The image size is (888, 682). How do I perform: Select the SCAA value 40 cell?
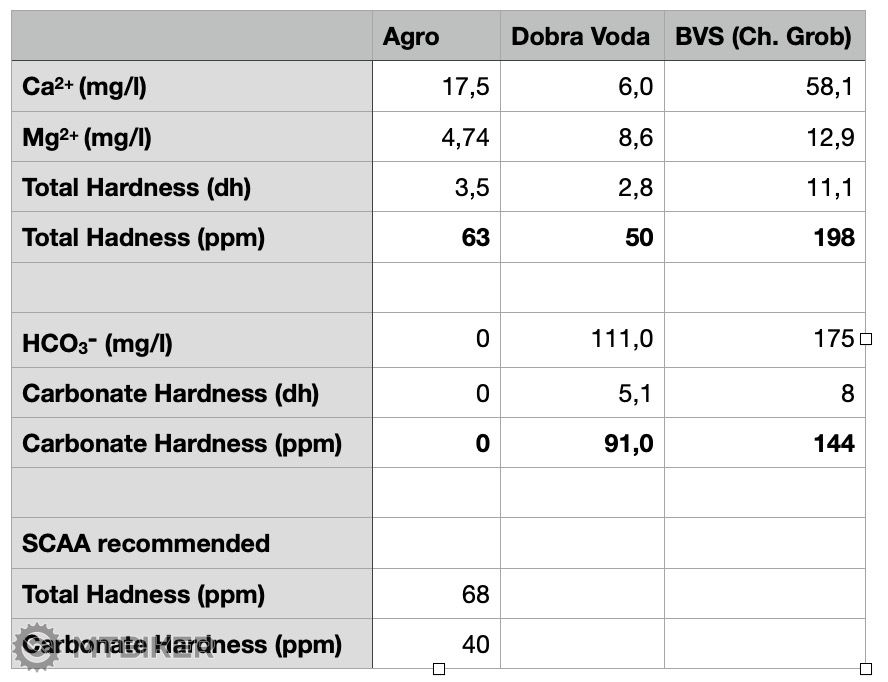[437, 644]
